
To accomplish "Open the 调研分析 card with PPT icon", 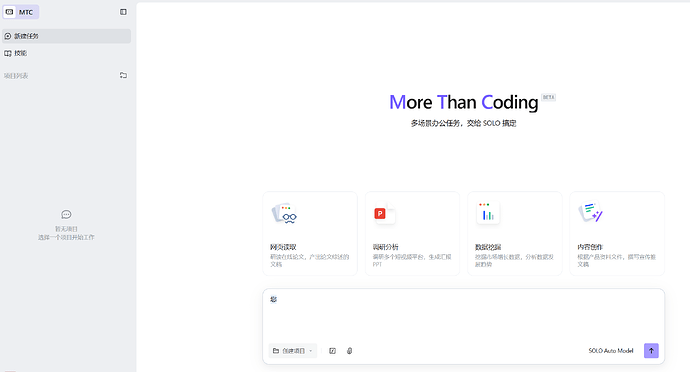I will [412, 233].
